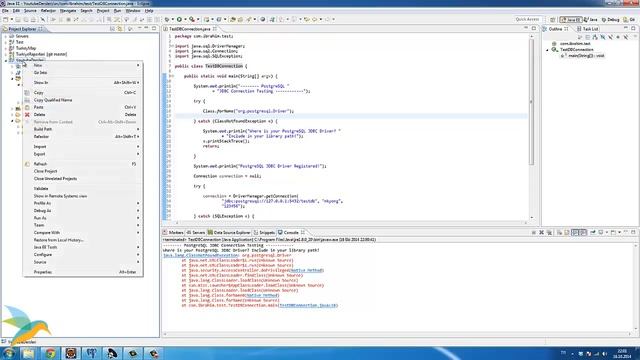640x360 pixels.
Task: Open Windows Explorer from the taskbar
Action: point(29,353)
